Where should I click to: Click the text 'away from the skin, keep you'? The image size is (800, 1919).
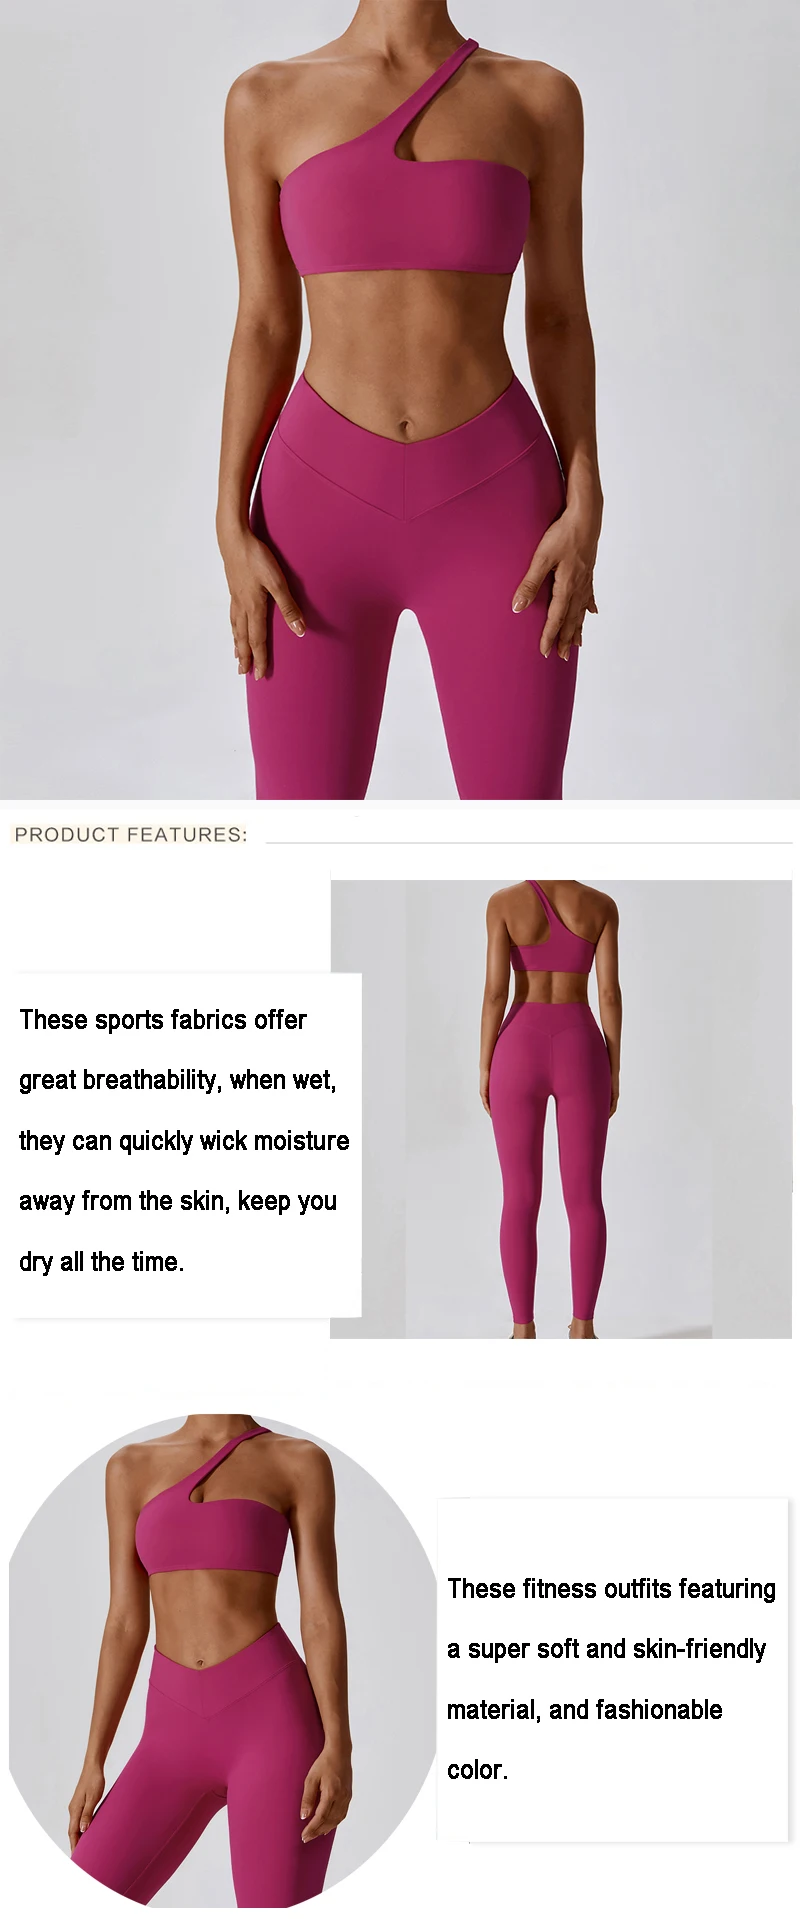point(178,1202)
